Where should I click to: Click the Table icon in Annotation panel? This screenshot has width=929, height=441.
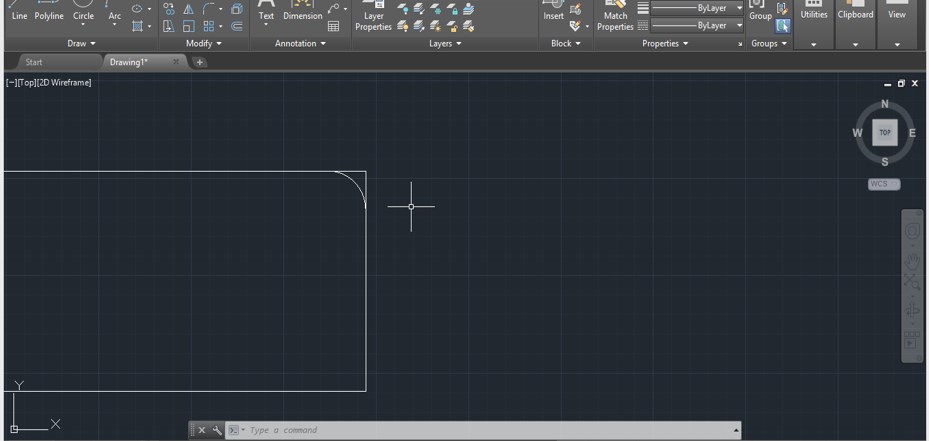[x=333, y=26]
